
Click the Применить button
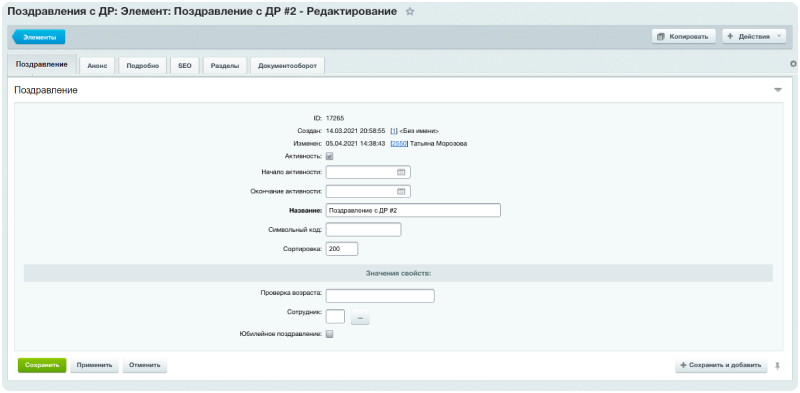tap(94, 365)
